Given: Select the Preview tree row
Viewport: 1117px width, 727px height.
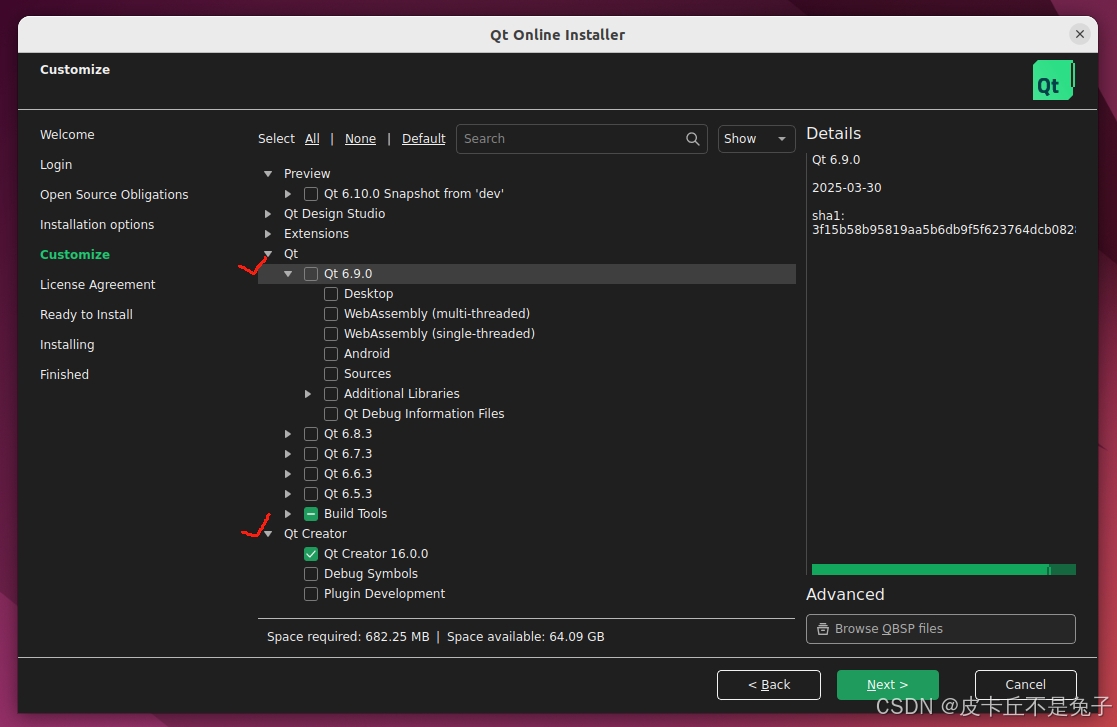Looking at the screenshot, I should coord(526,174).
